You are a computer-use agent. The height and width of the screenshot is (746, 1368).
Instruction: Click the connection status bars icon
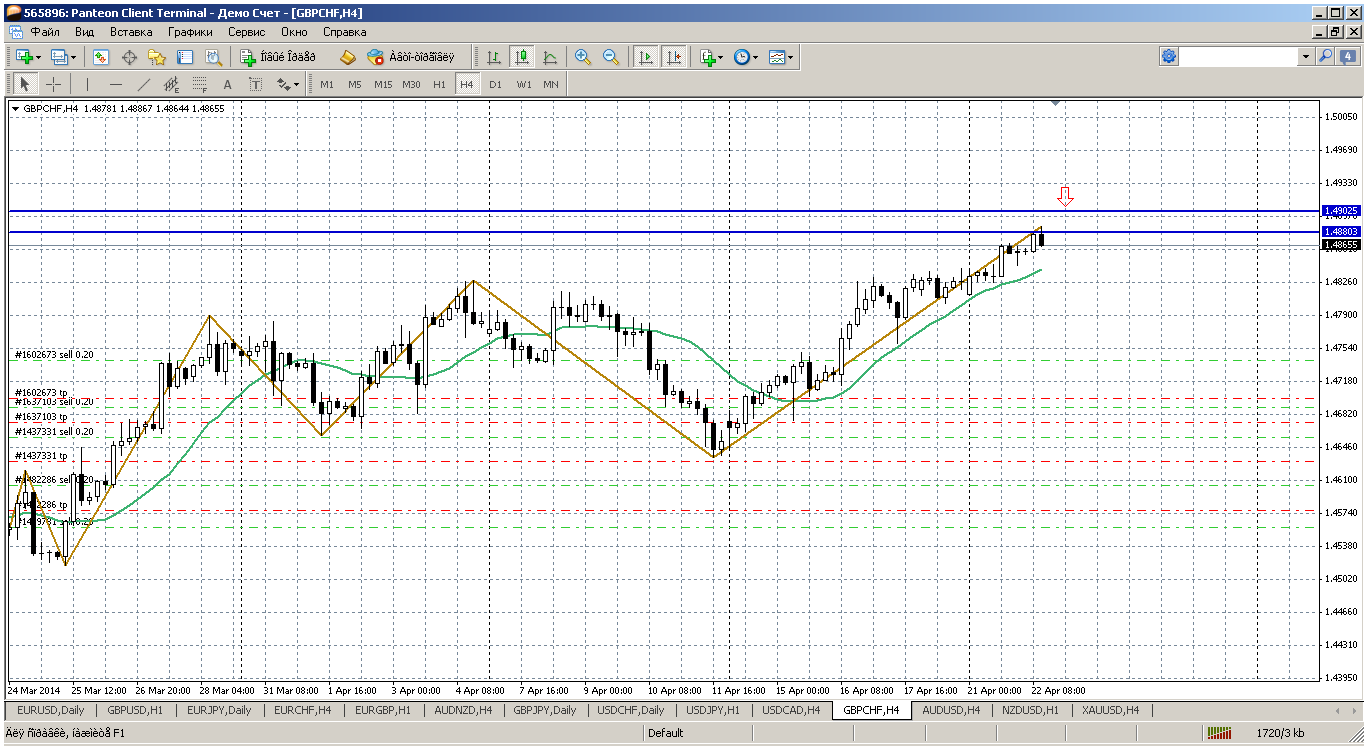pyautogui.click(x=1217, y=733)
